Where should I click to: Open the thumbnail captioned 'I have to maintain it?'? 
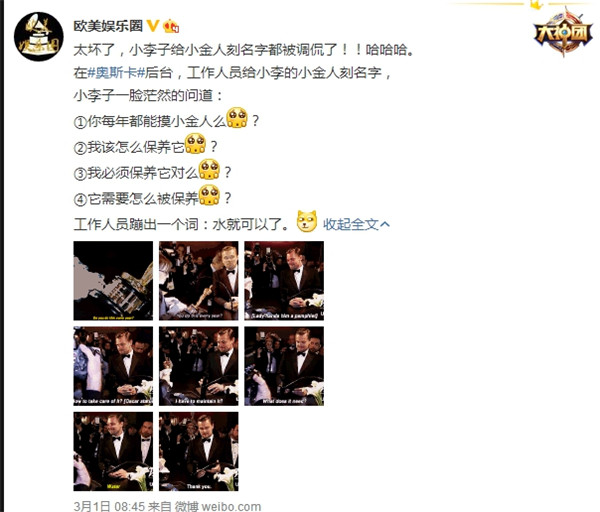tap(199, 366)
